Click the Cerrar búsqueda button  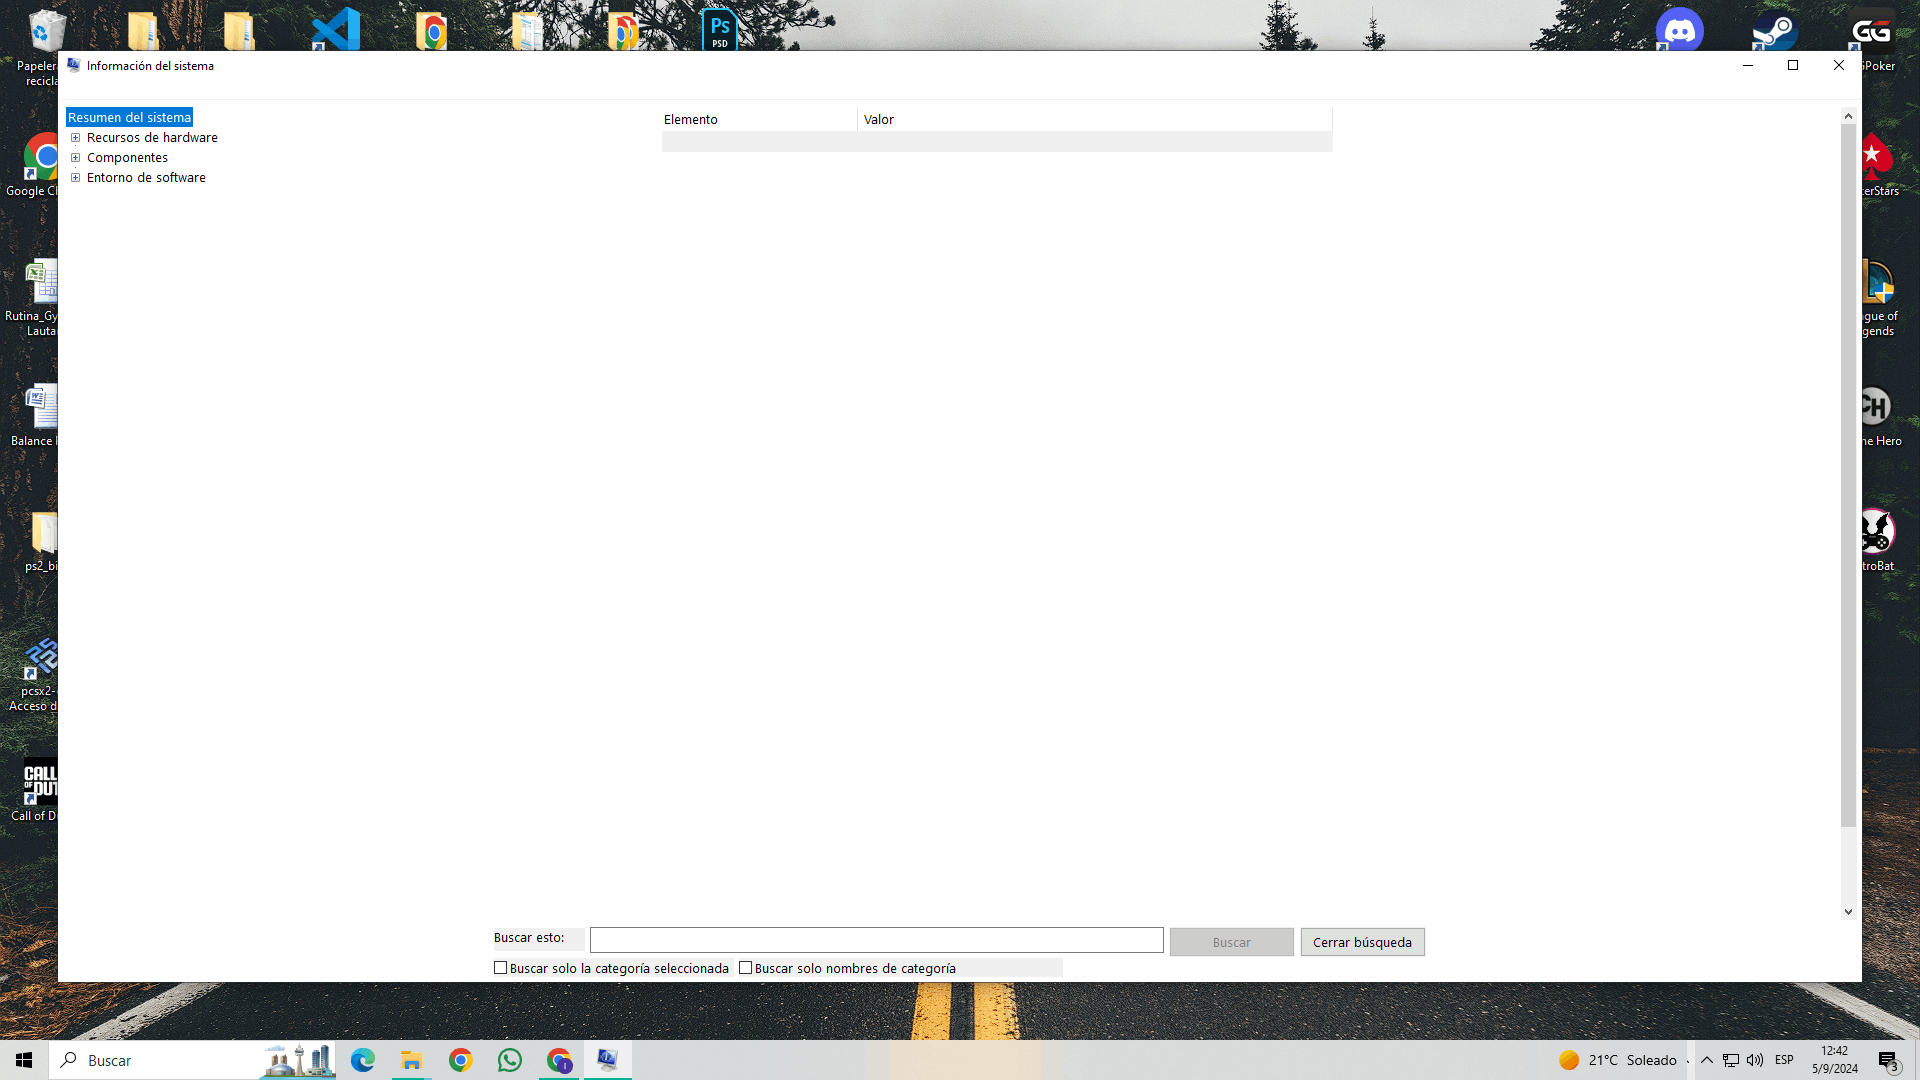(x=1362, y=941)
